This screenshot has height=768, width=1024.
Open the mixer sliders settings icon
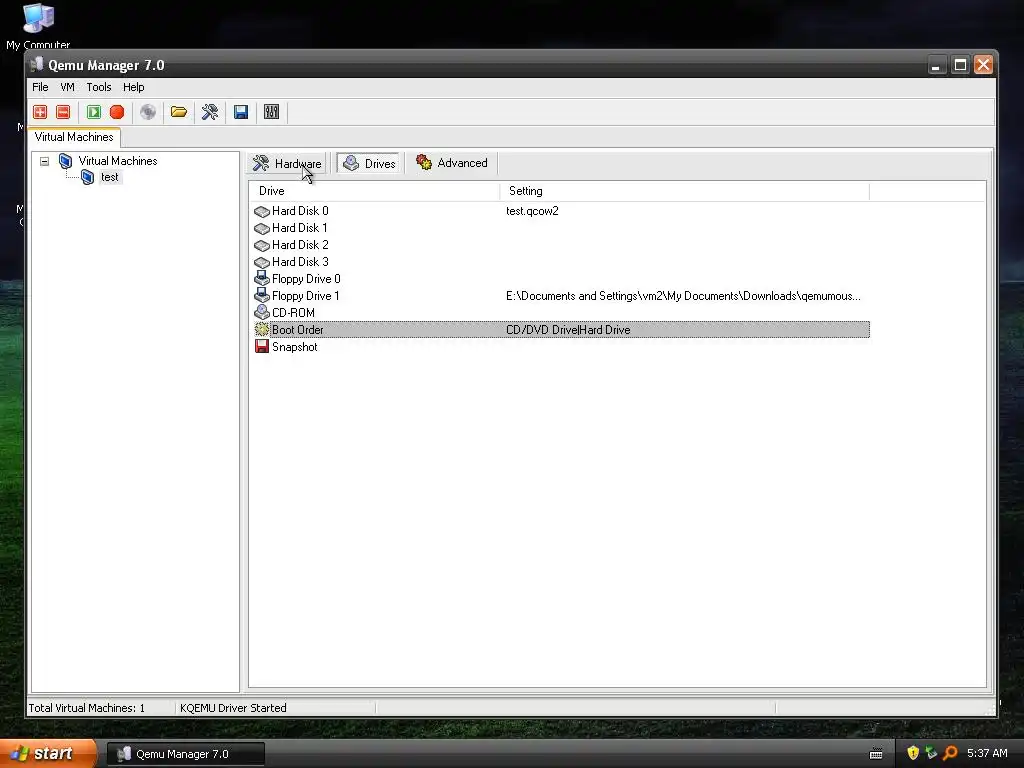pos(272,112)
